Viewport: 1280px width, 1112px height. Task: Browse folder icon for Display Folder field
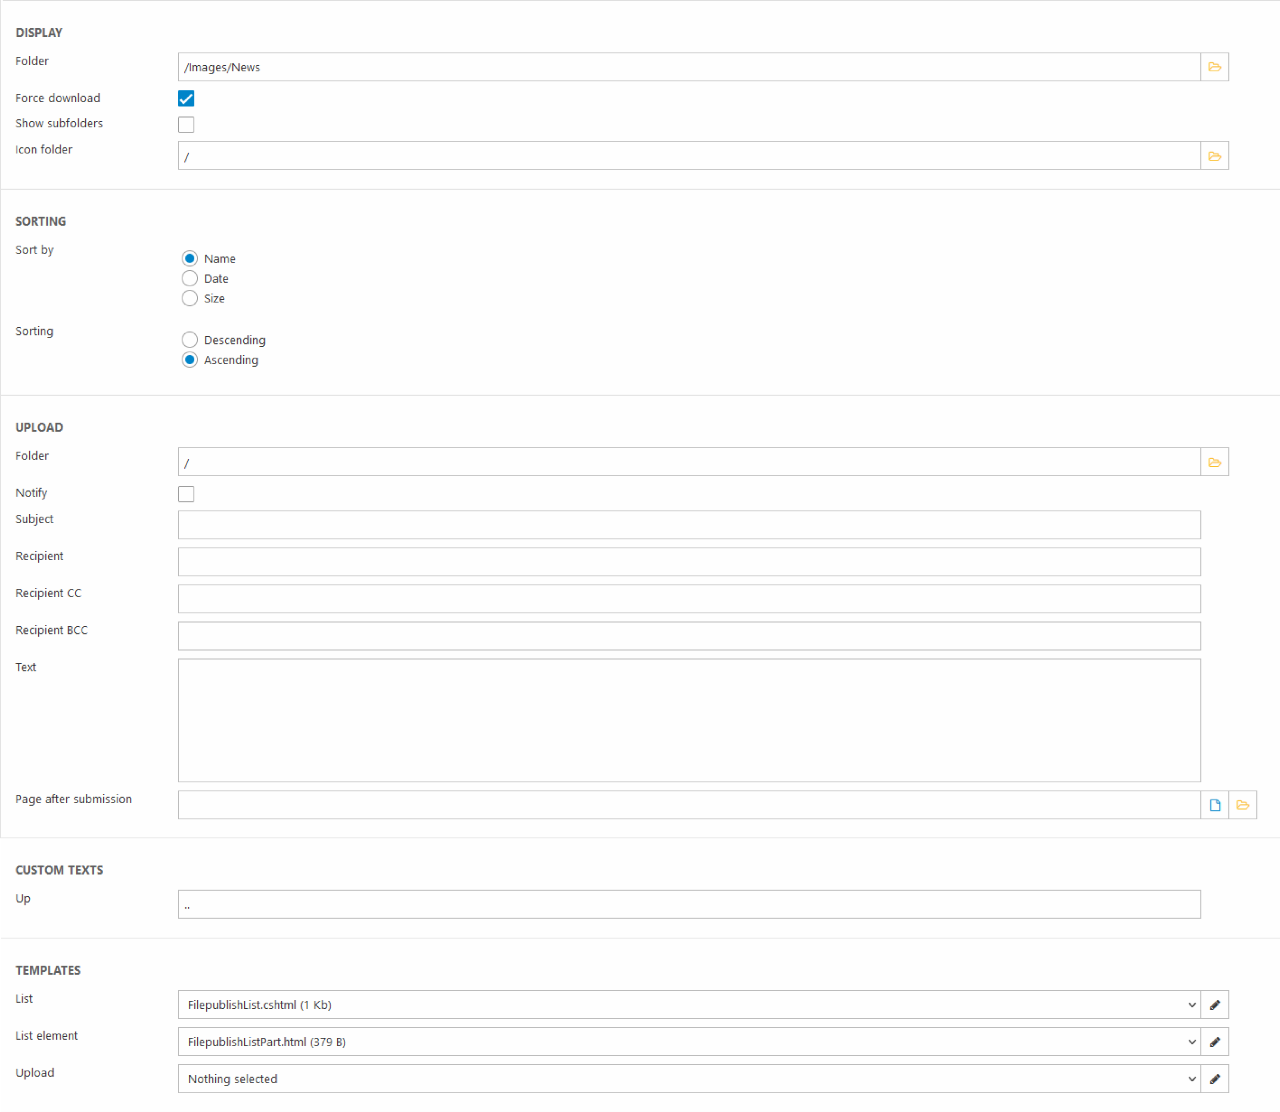tap(1214, 67)
